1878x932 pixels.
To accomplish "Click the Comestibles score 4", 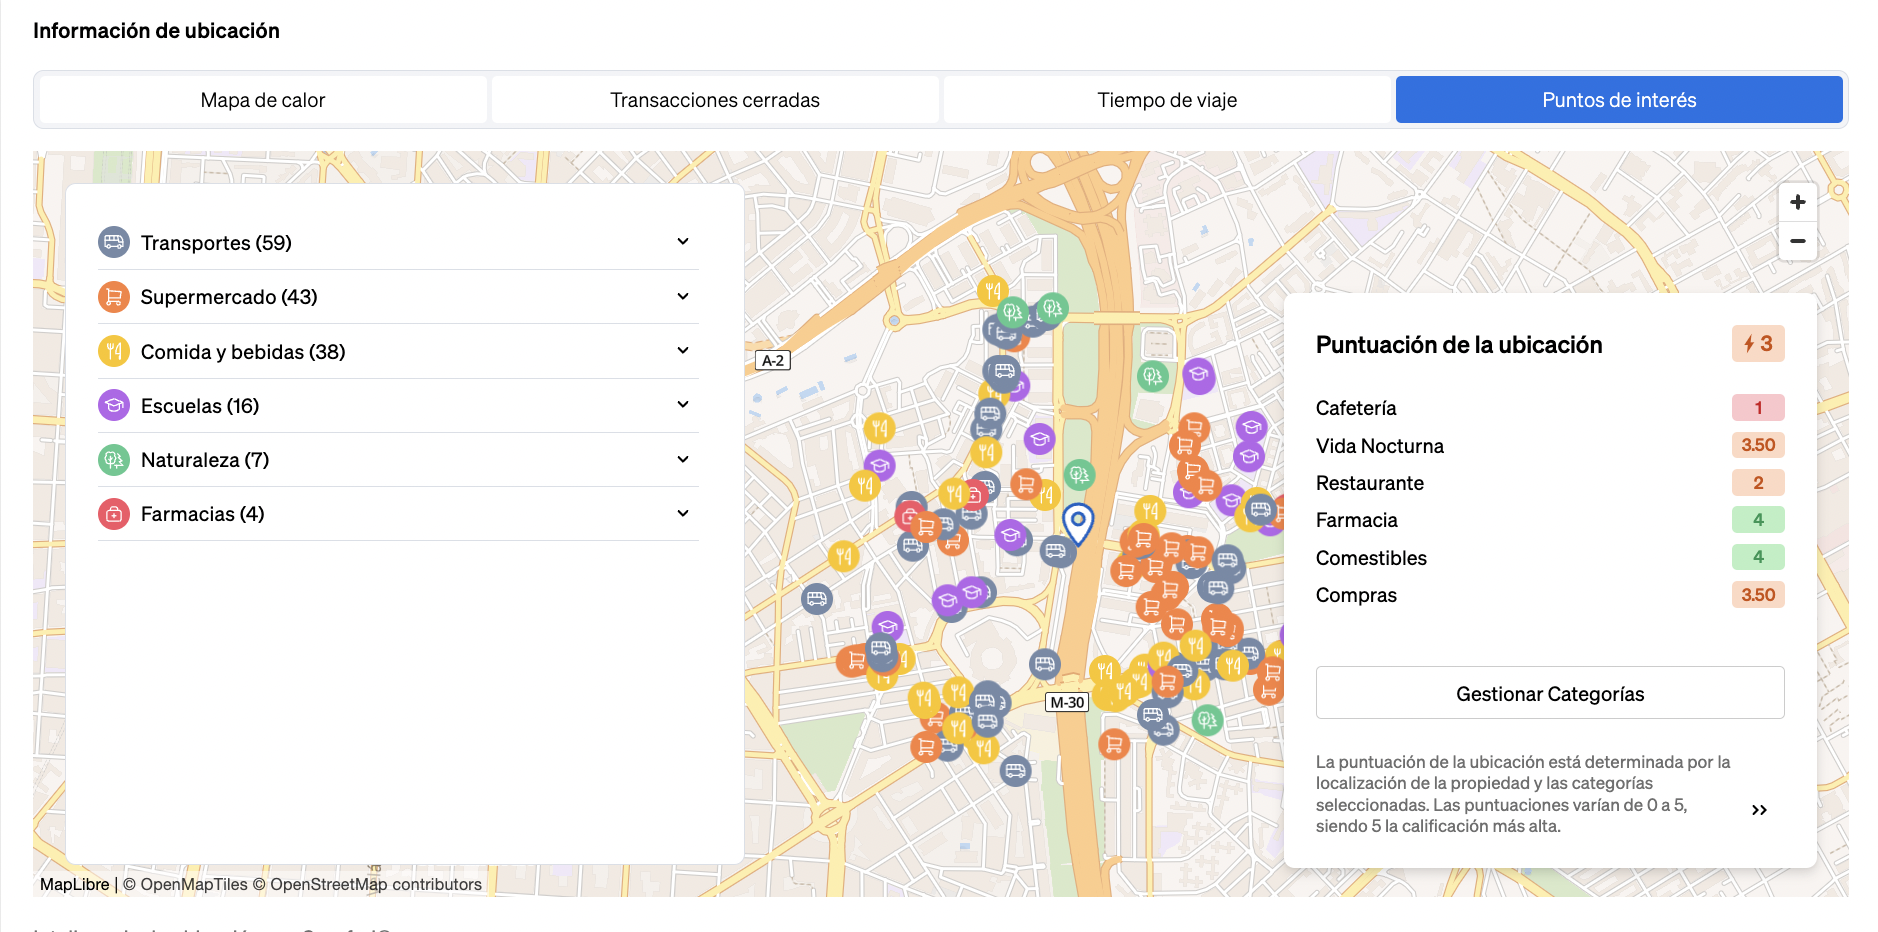I will [x=1758, y=557].
